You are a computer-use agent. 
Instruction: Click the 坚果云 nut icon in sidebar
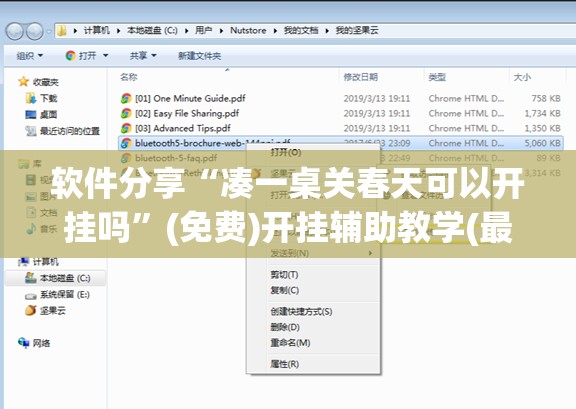click(x=30, y=311)
